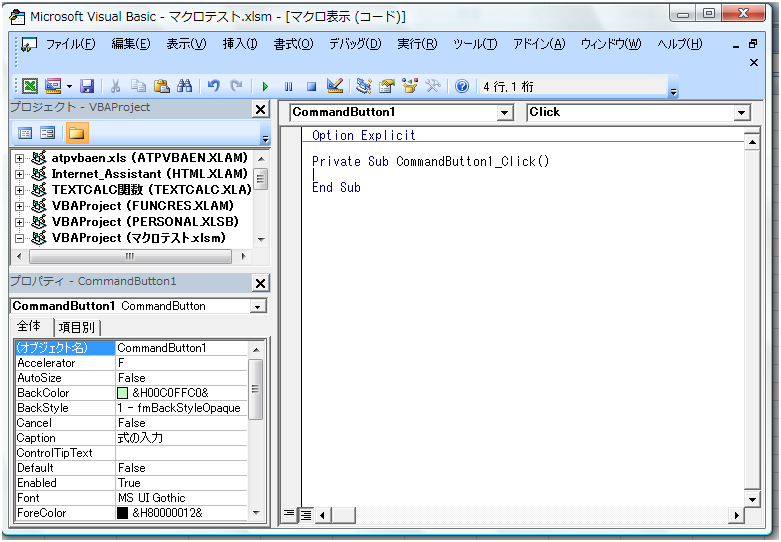The width and height of the screenshot is (781, 542).
Task: Select the BackStyle value fmBackStyleOpaque
Action: (x=179, y=408)
